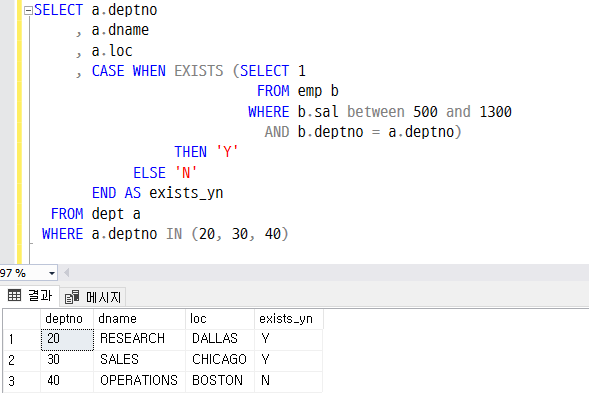This screenshot has height=398, width=589.
Task: Open the 97 % zoom dropdown
Action: click(52, 273)
